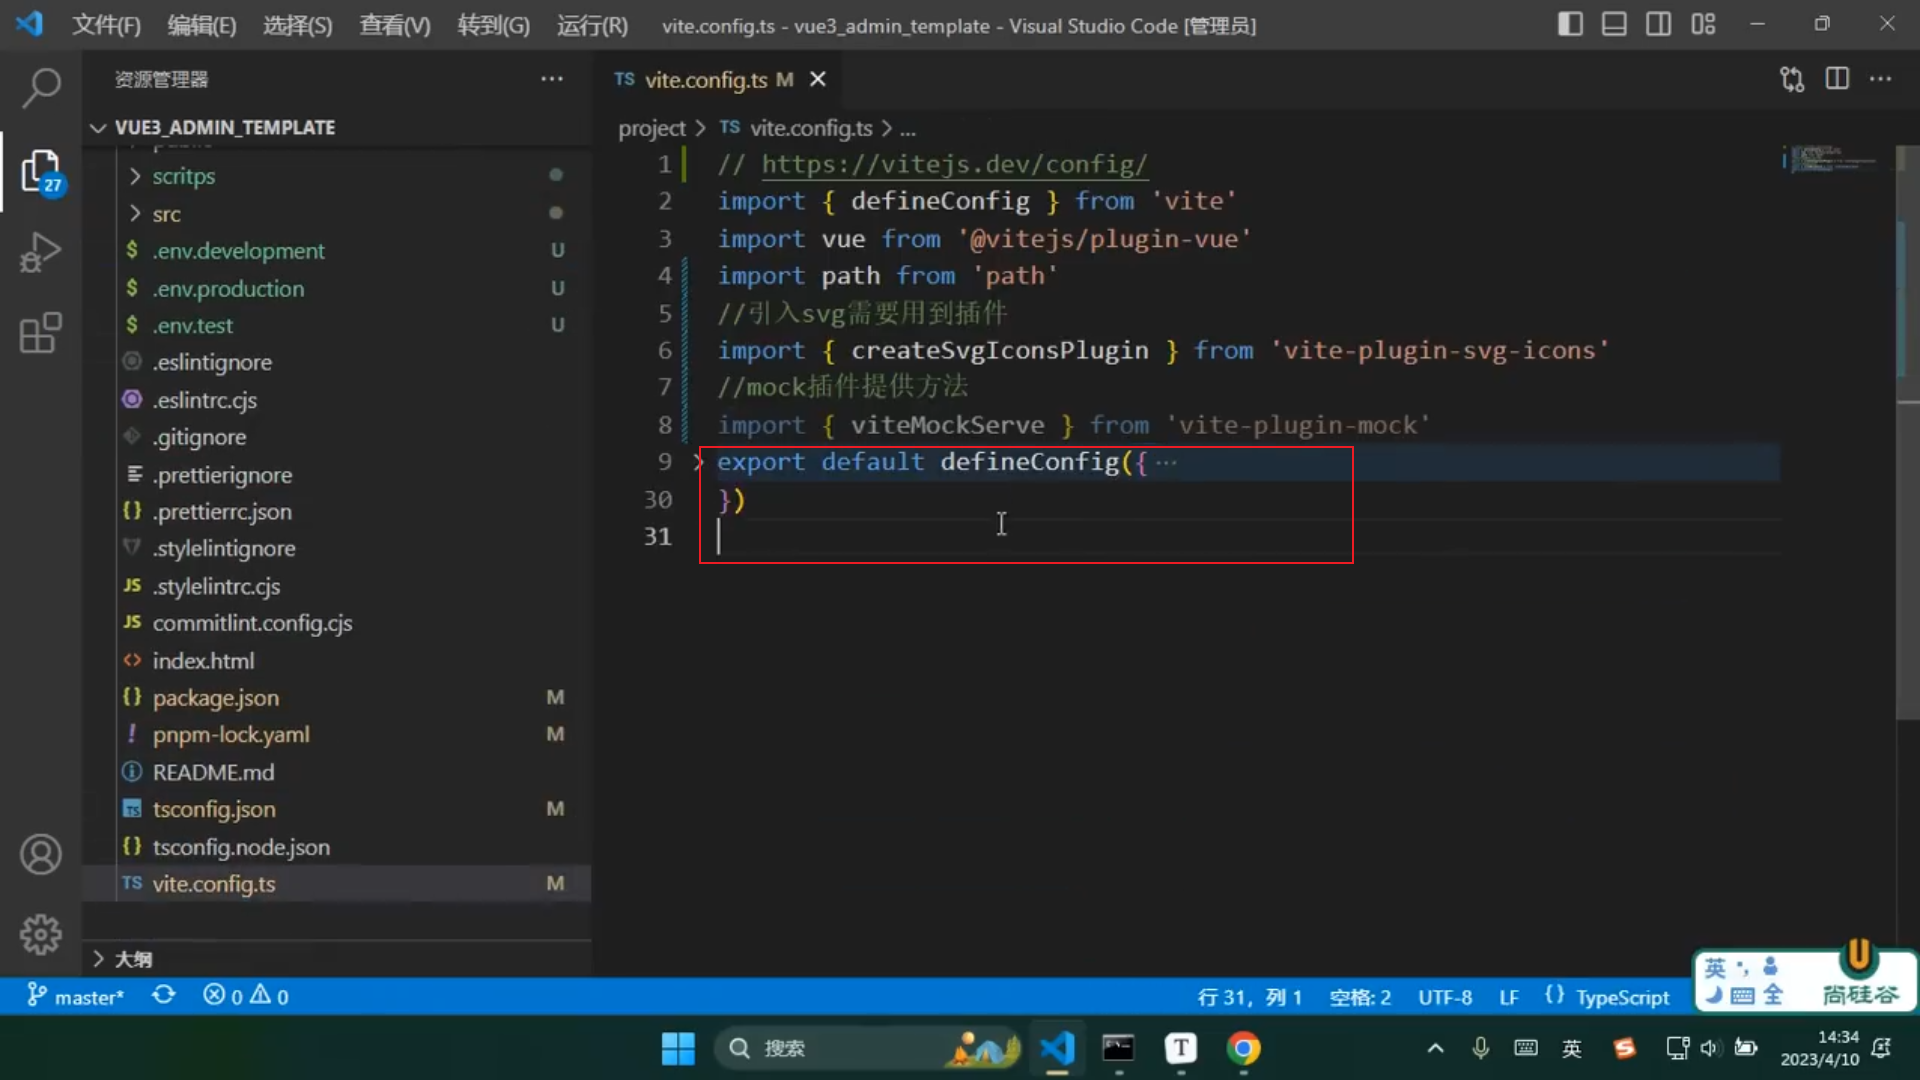Screen dimensions: 1920x1080
Task: Open changes compare icon in editor toolbar
Action: point(1792,79)
